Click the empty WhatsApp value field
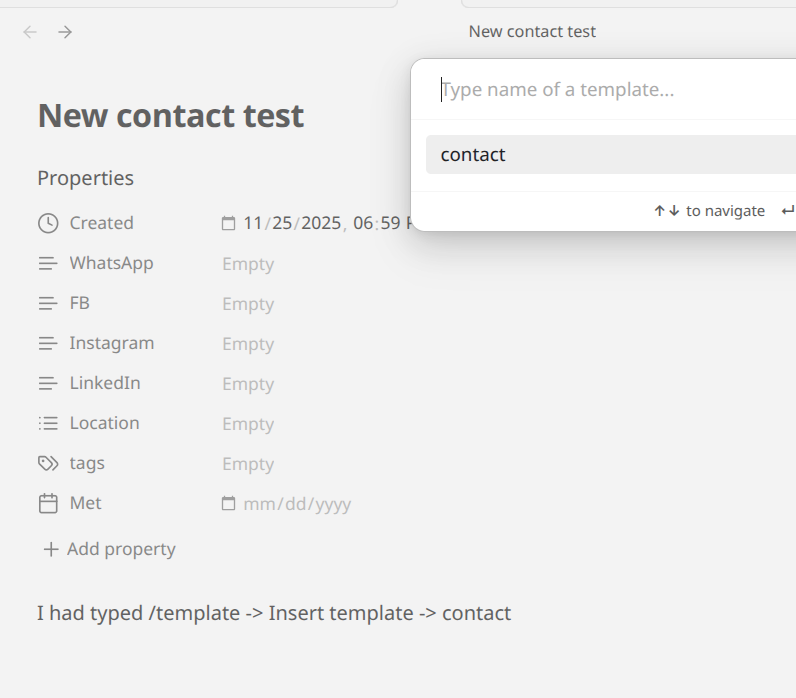 tap(248, 264)
